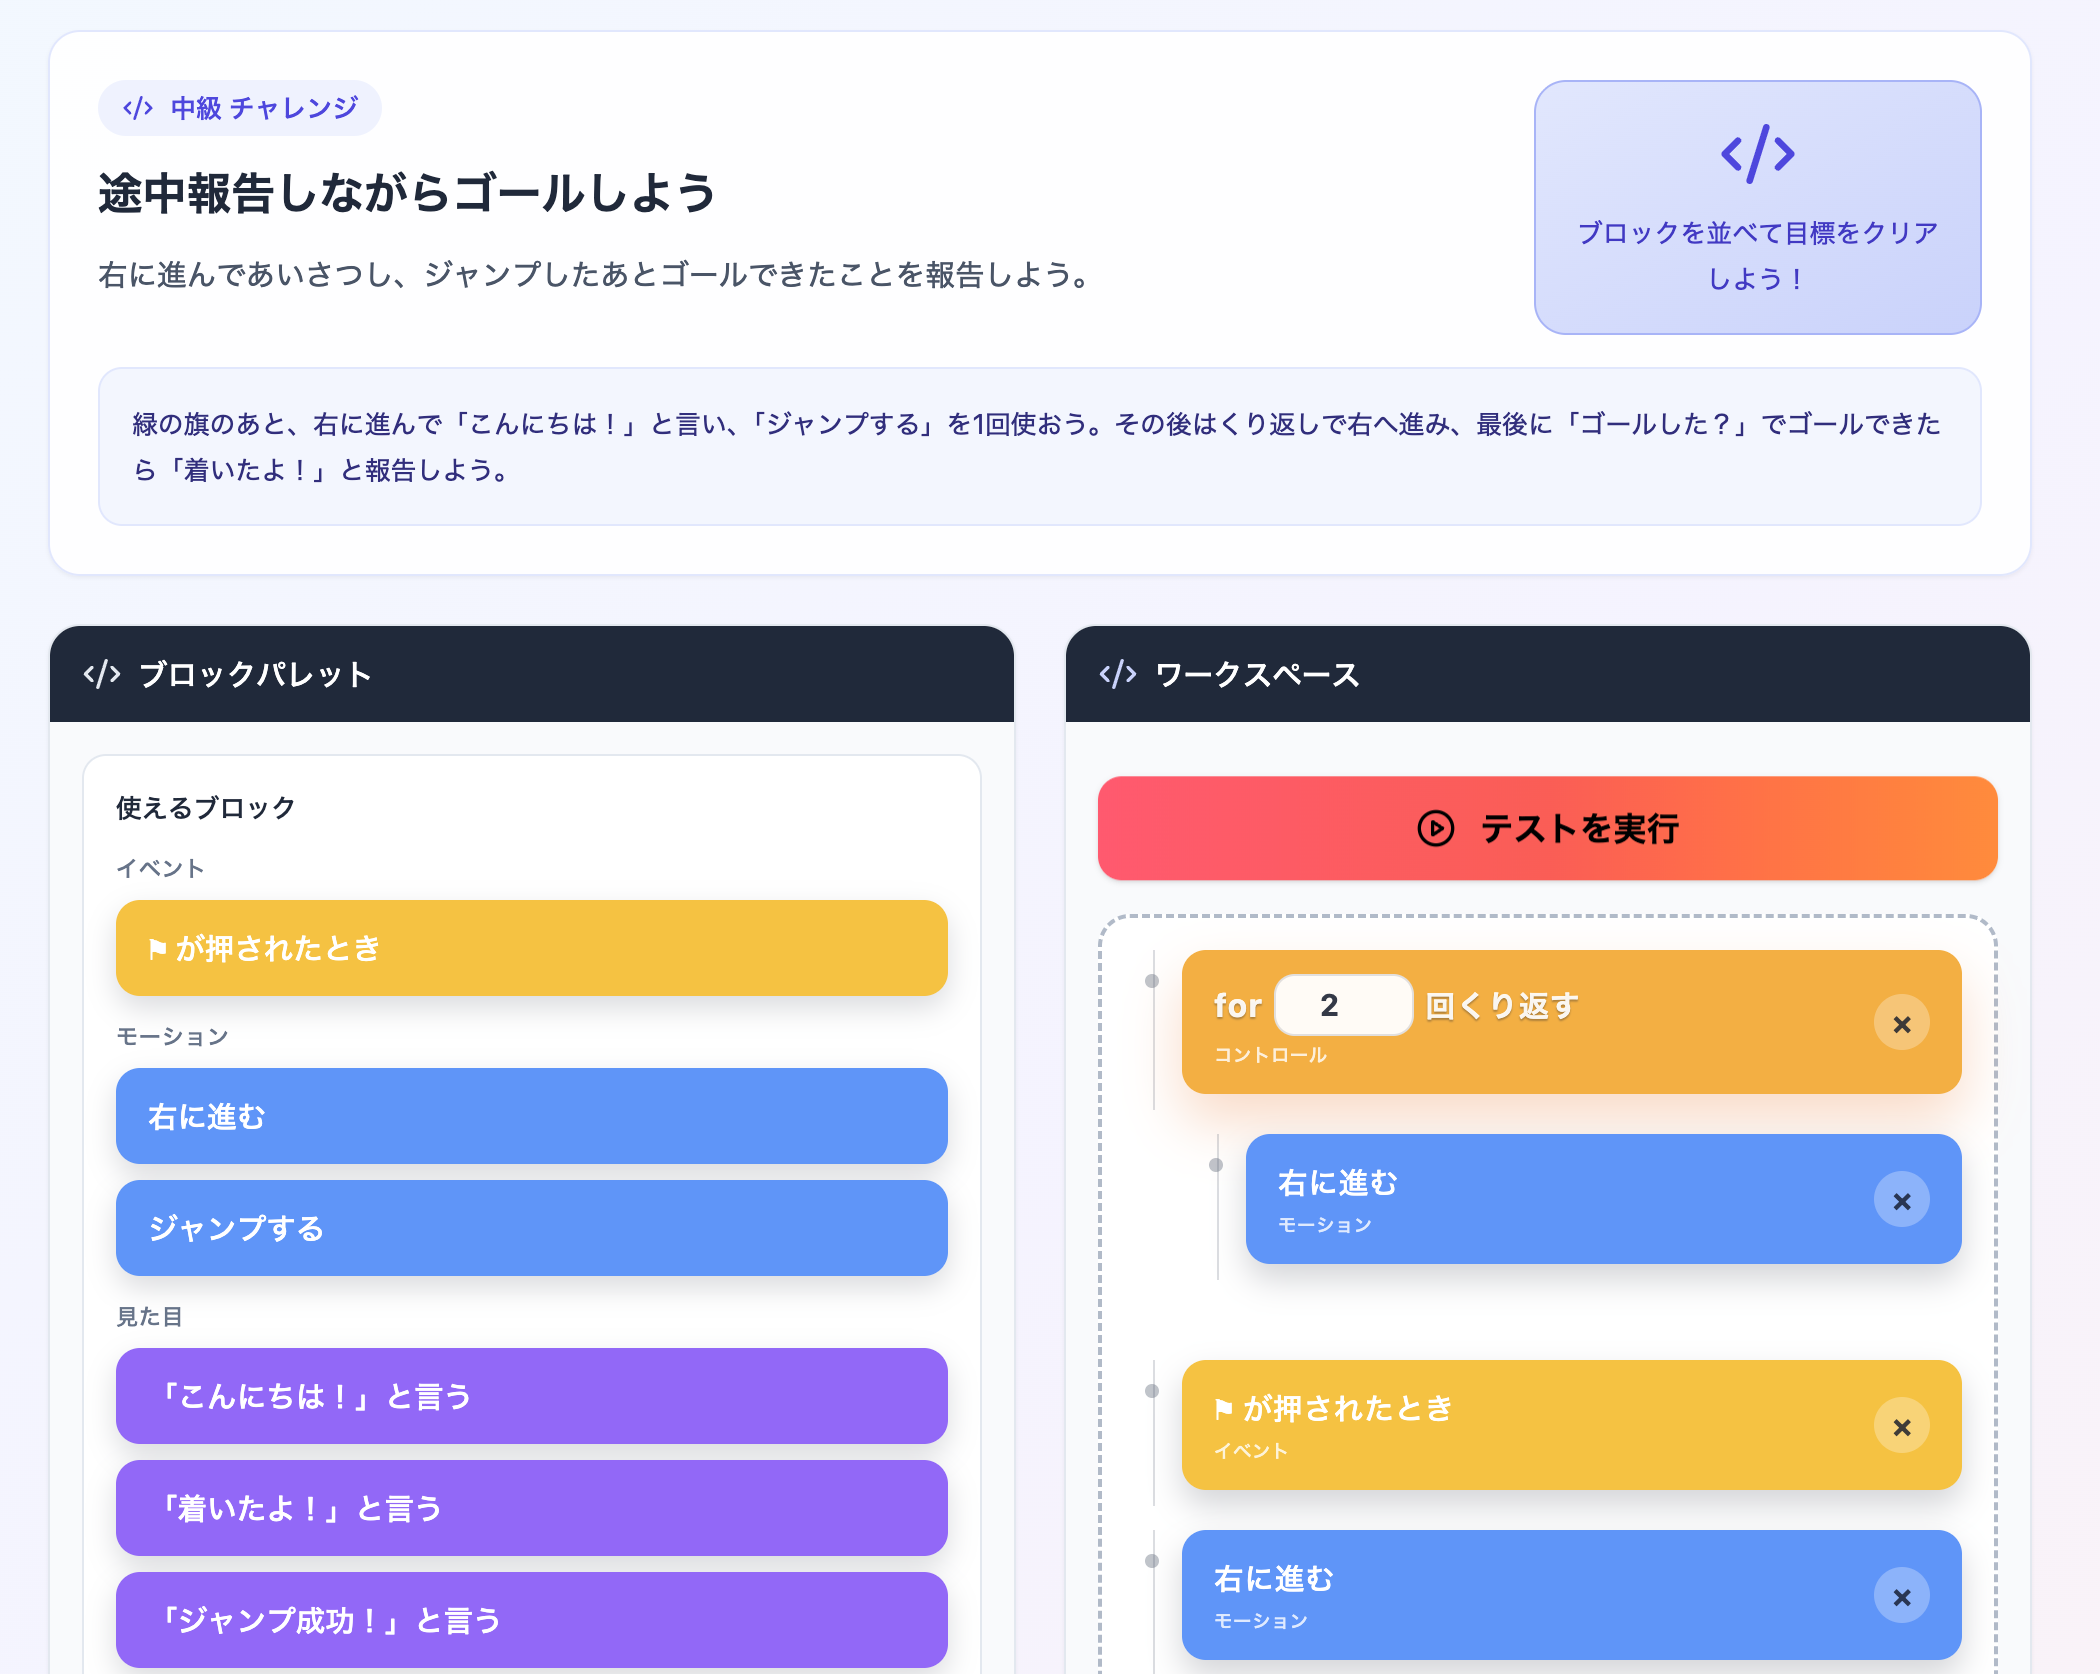
Task: Click the code icon in ブロックパレット header
Action: pyautogui.click(x=102, y=674)
